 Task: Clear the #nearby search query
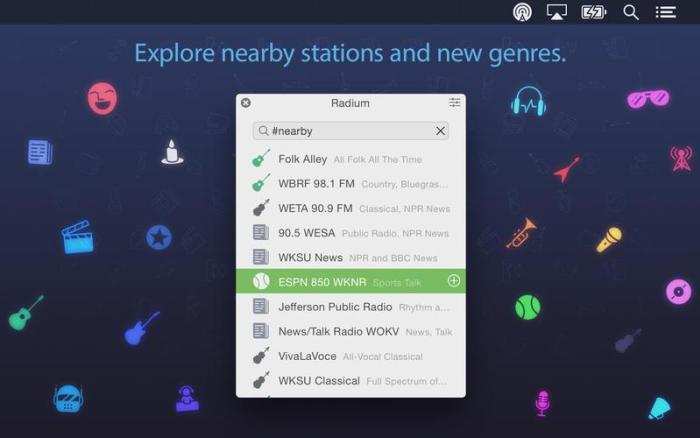click(440, 131)
